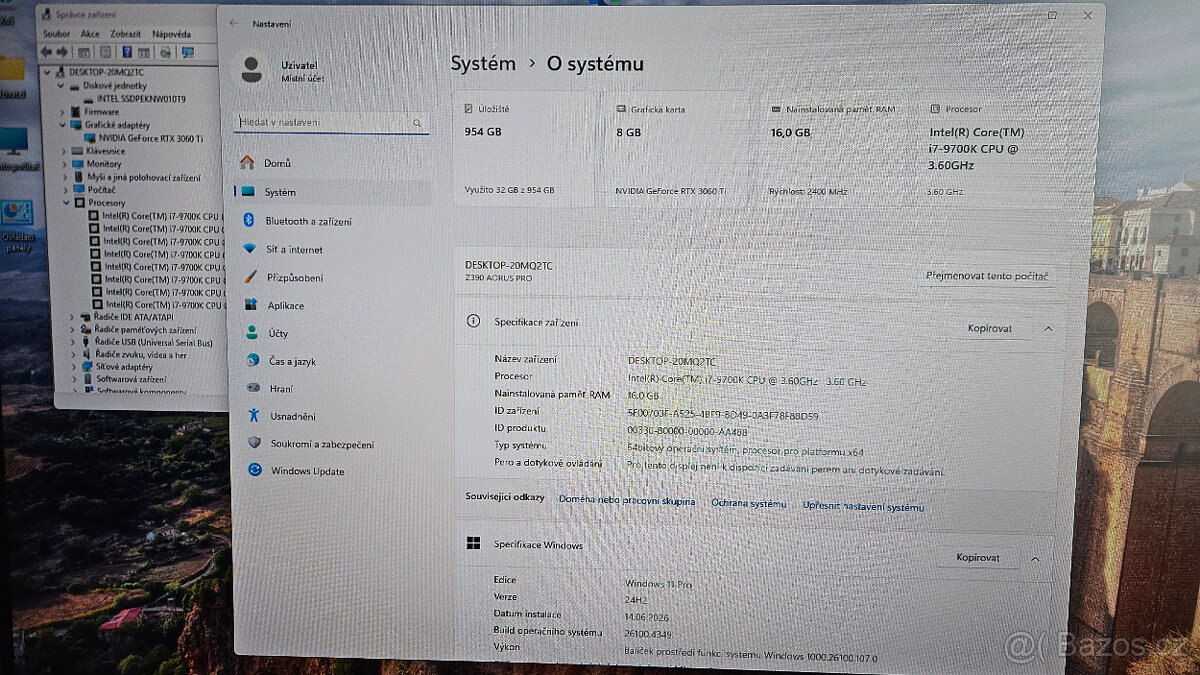Click the blue help icon in Správce zařízení
The width and height of the screenshot is (1200, 675).
click(x=128, y=52)
